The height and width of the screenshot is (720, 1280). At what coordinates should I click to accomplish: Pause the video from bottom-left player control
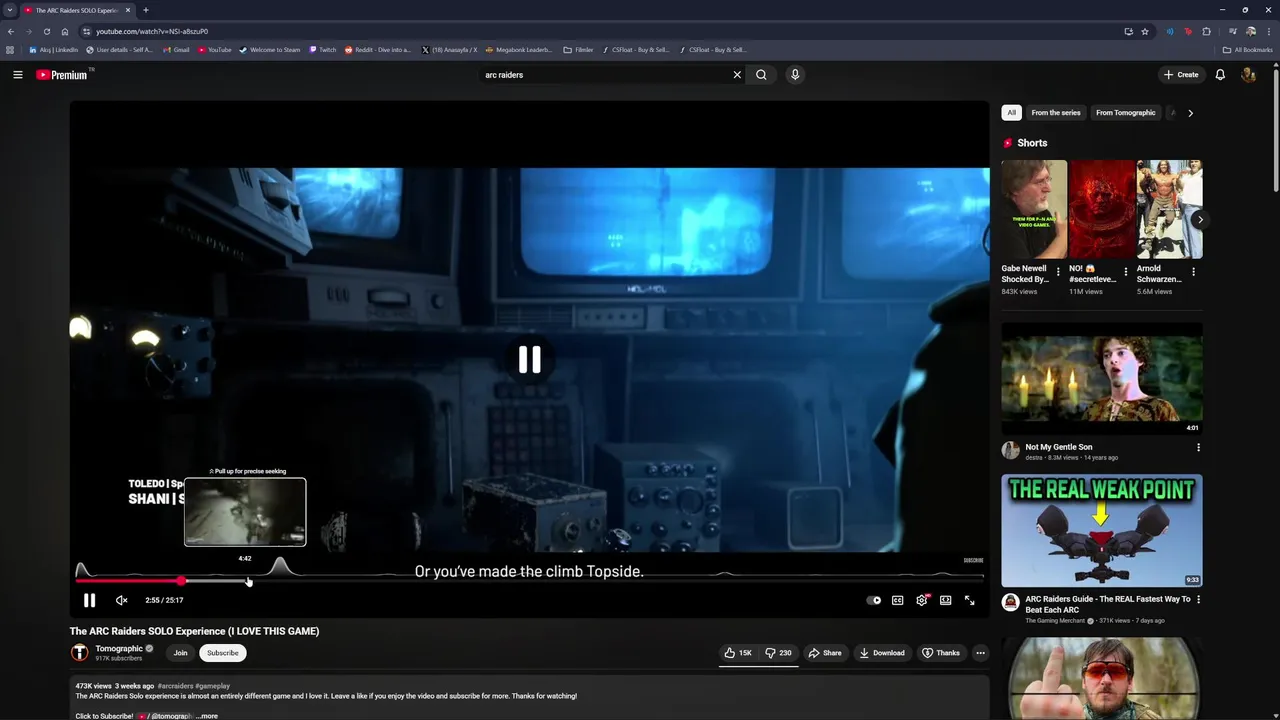pyautogui.click(x=89, y=600)
